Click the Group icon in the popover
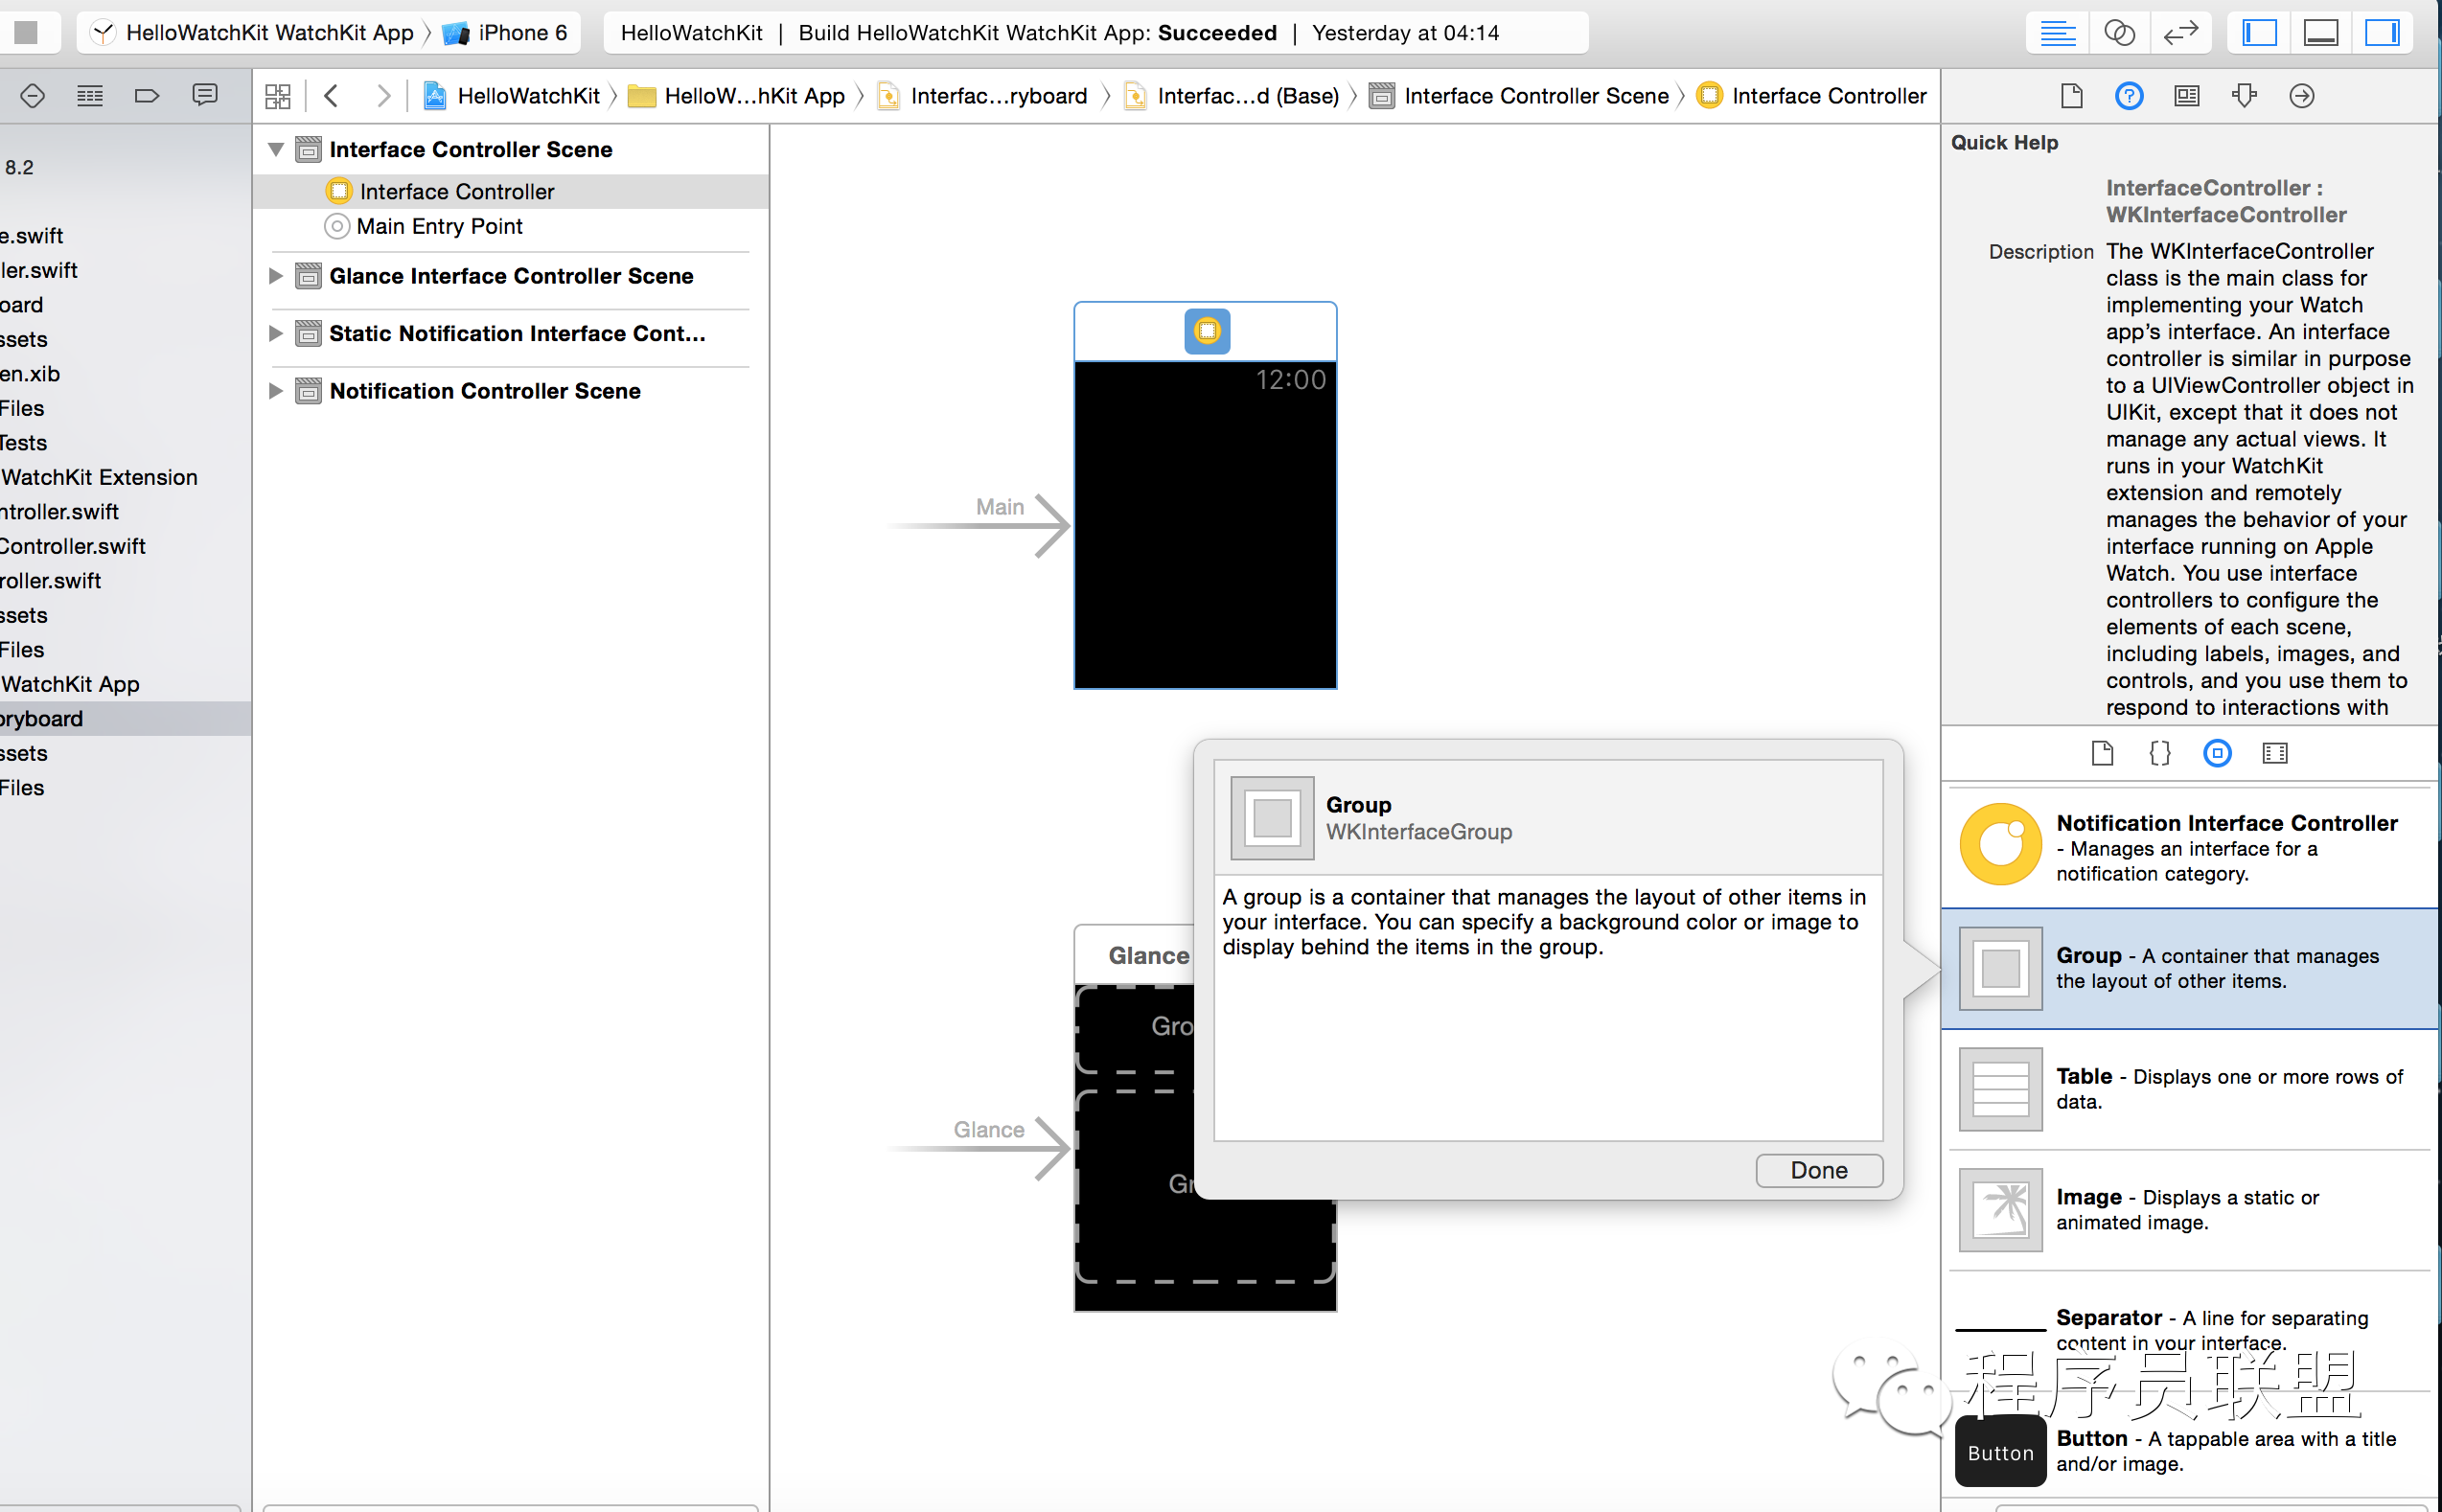 [1272, 818]
